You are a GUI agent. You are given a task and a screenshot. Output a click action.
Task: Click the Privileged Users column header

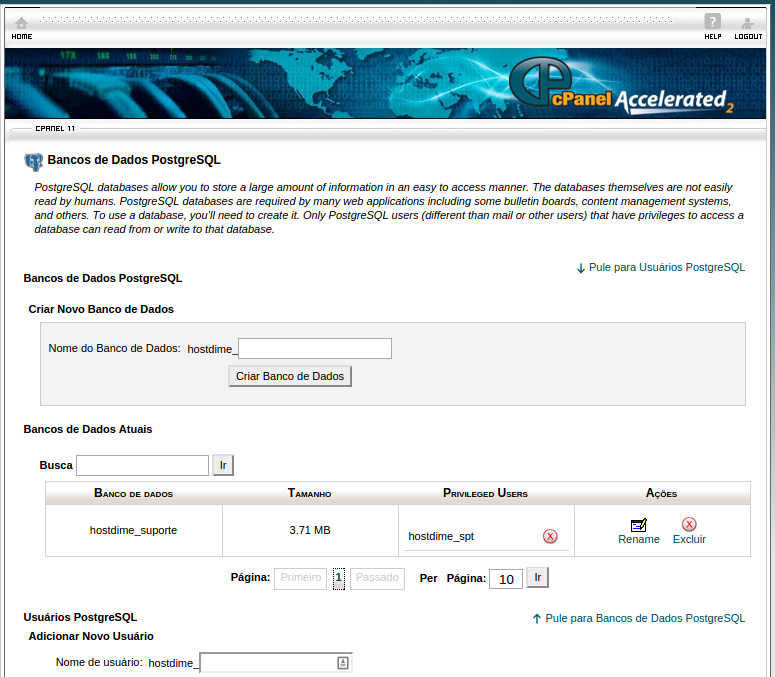[486, 493]
